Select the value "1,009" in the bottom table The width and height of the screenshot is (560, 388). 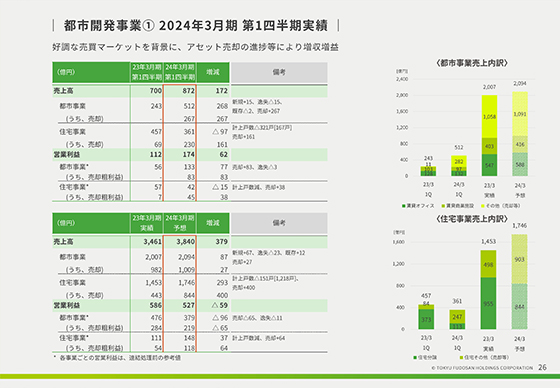coord(186,270)
